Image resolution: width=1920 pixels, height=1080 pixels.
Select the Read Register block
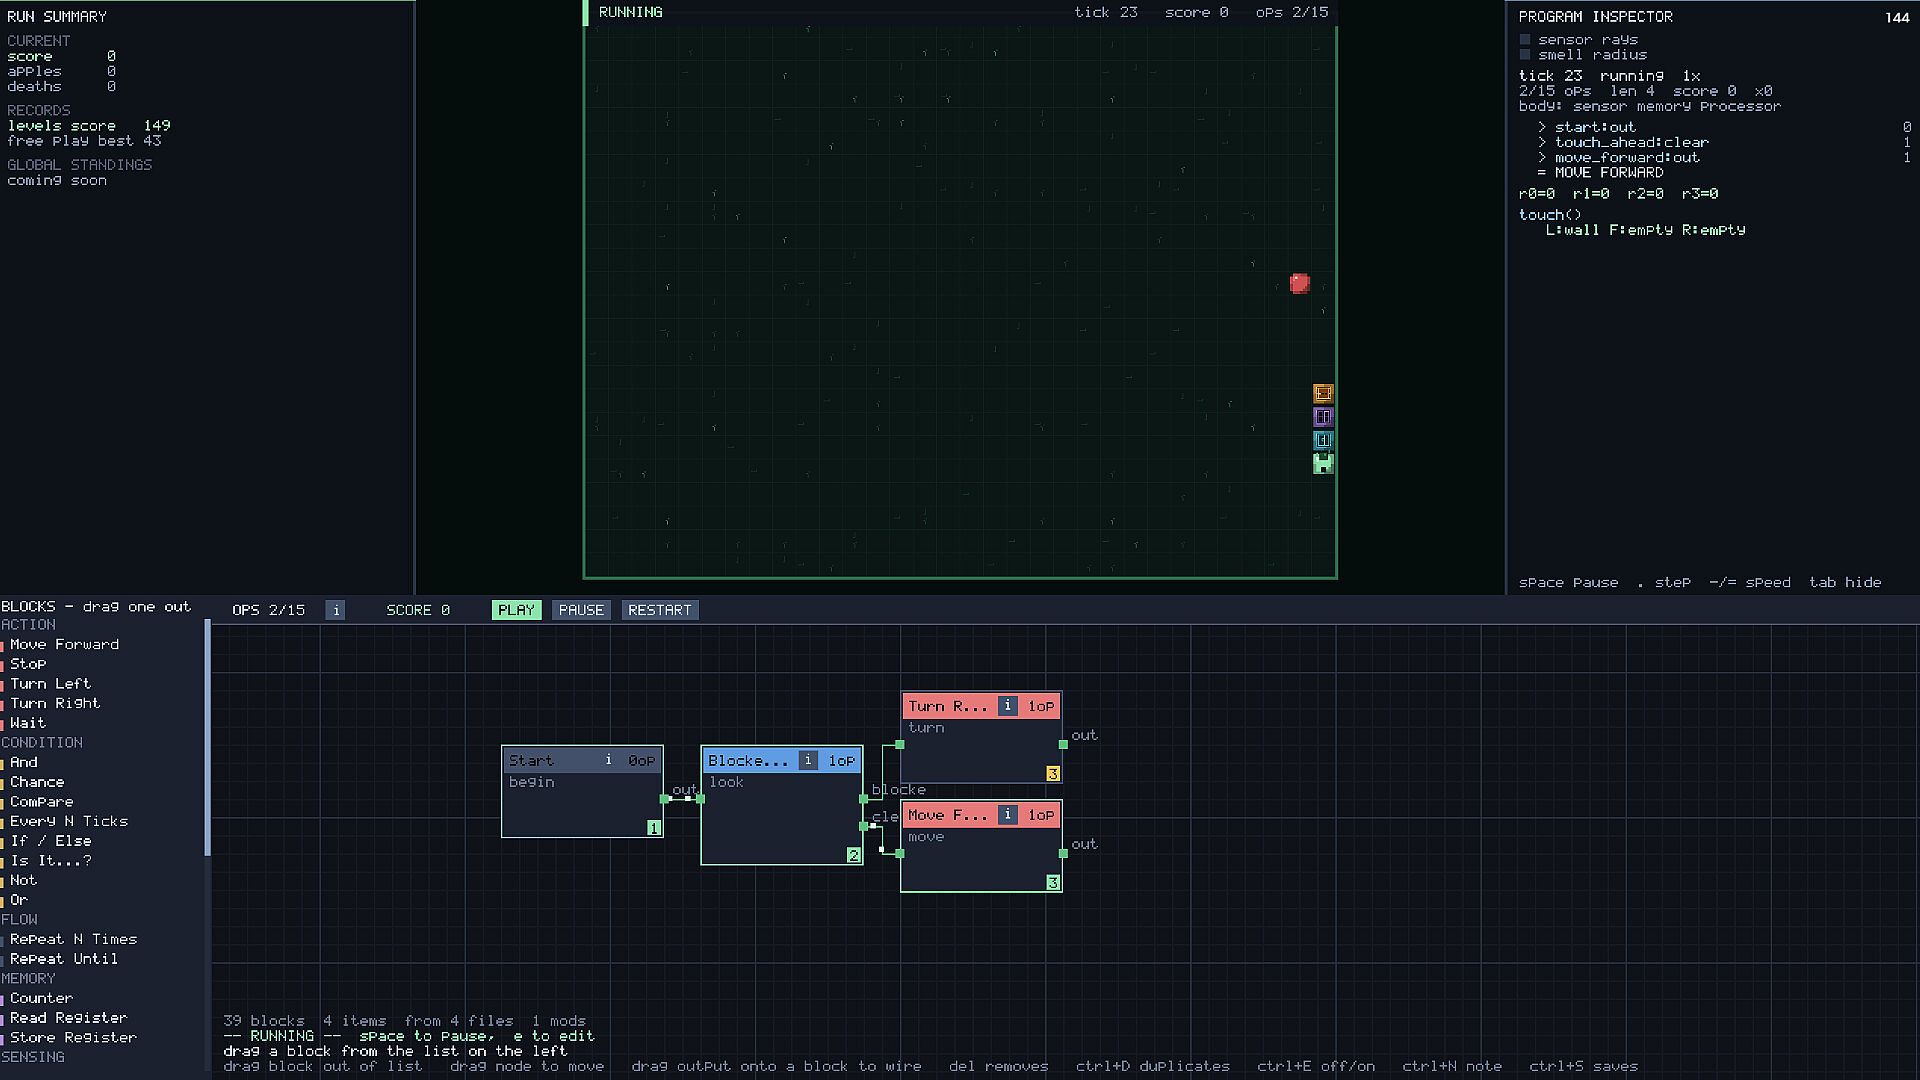click(x=68, y=1018)
